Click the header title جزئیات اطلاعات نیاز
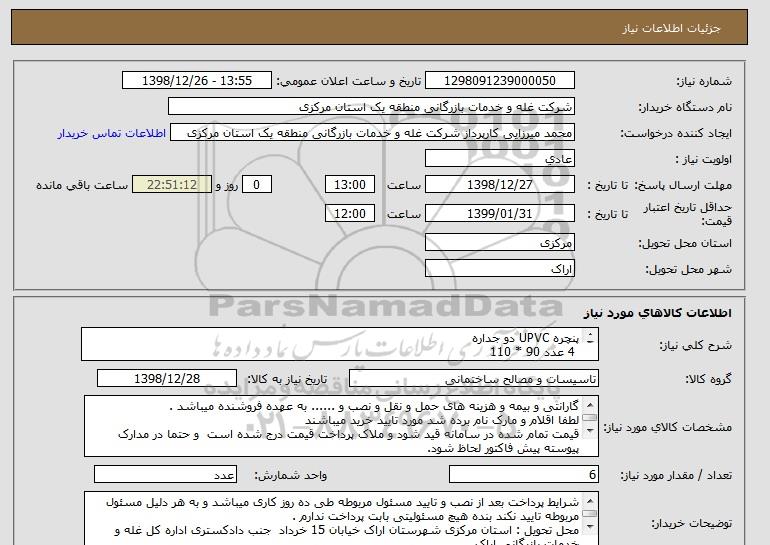770x545 pixels. (x=671, y=28)
